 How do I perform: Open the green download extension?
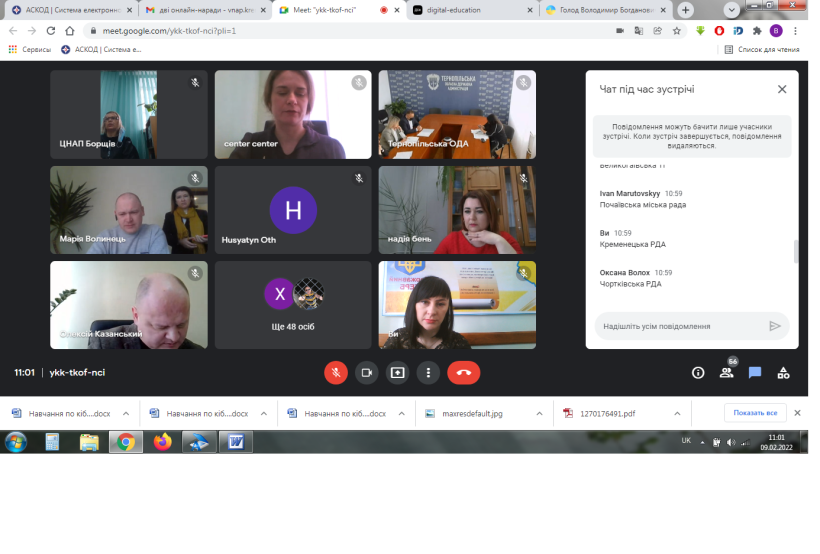(700, 31)
